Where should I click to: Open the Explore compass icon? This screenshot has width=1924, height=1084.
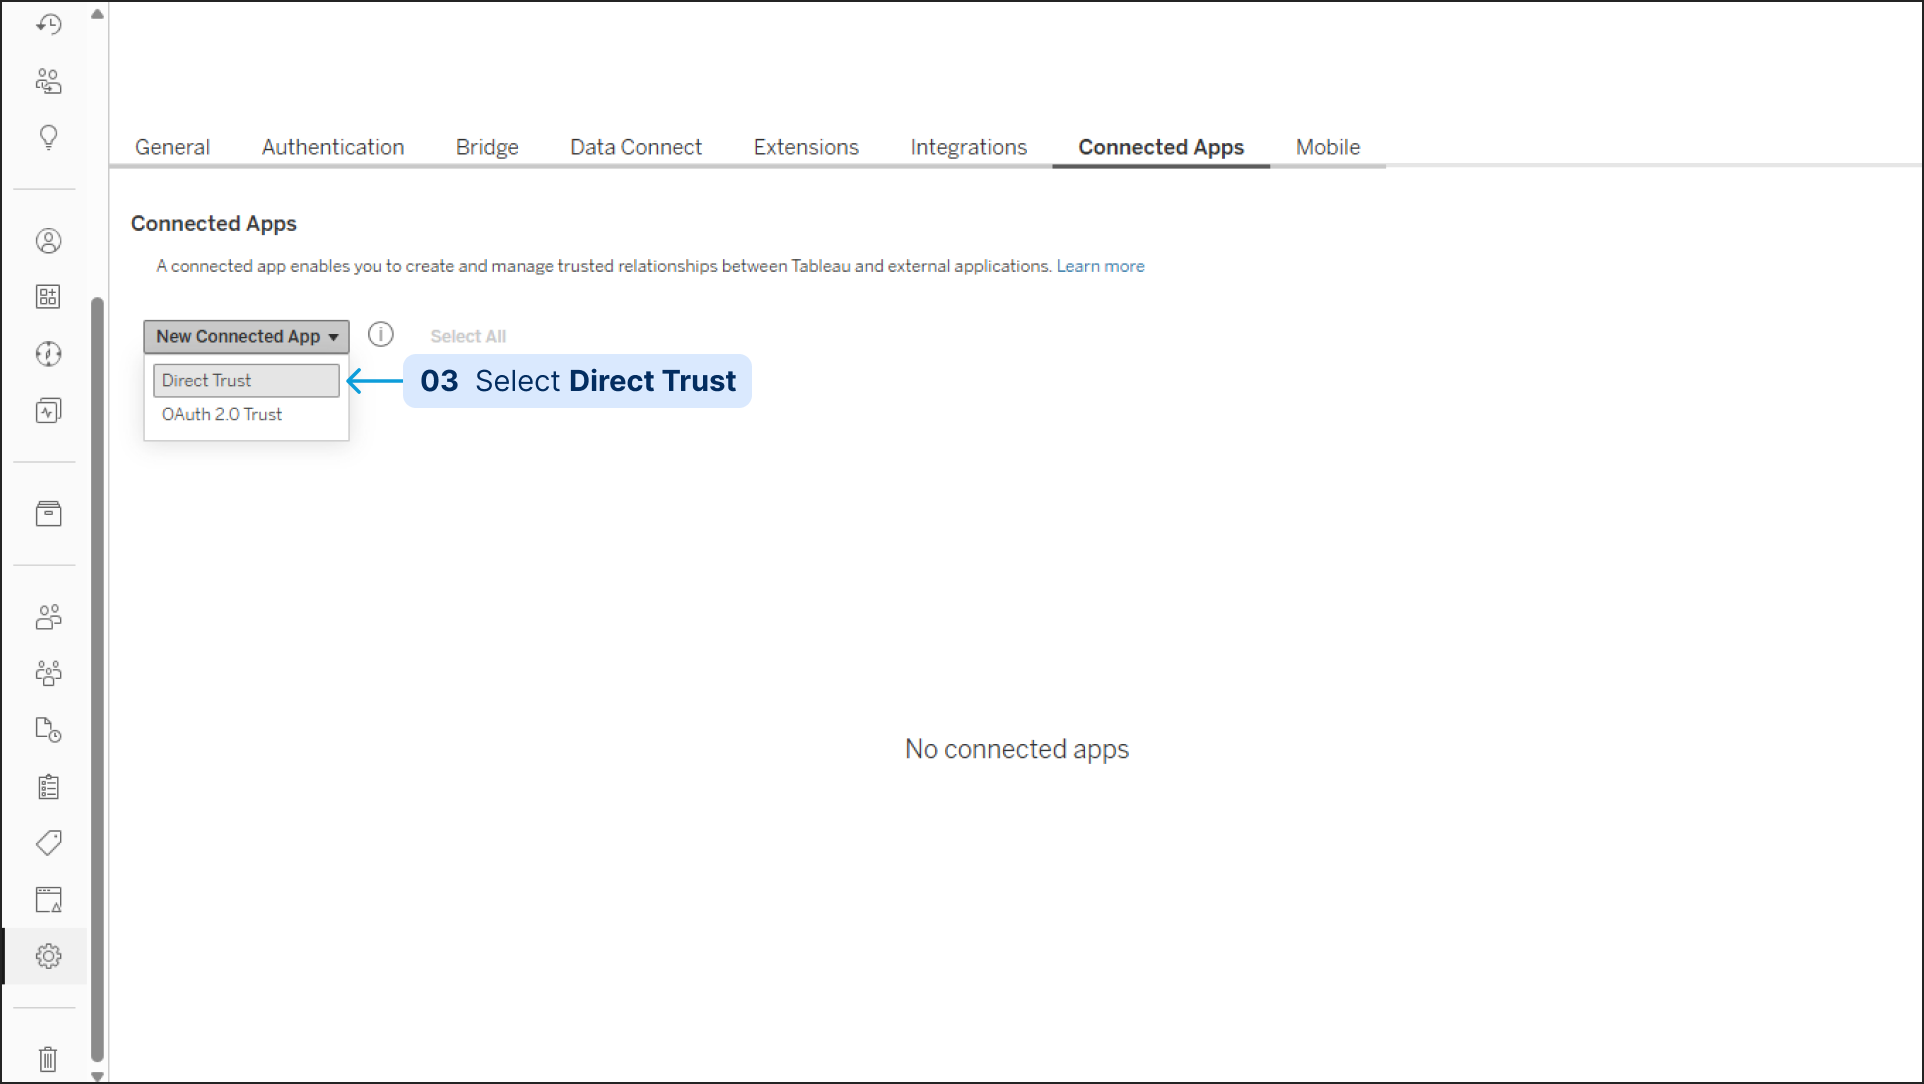(48, 354)
